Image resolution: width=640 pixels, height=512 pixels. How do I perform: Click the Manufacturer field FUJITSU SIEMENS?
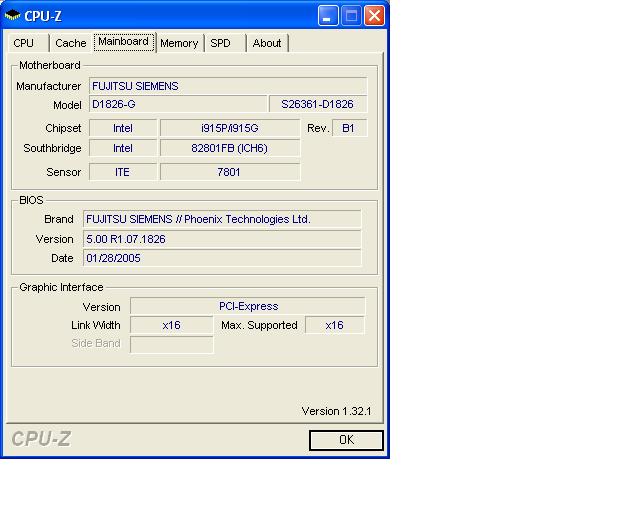(228, 86)
